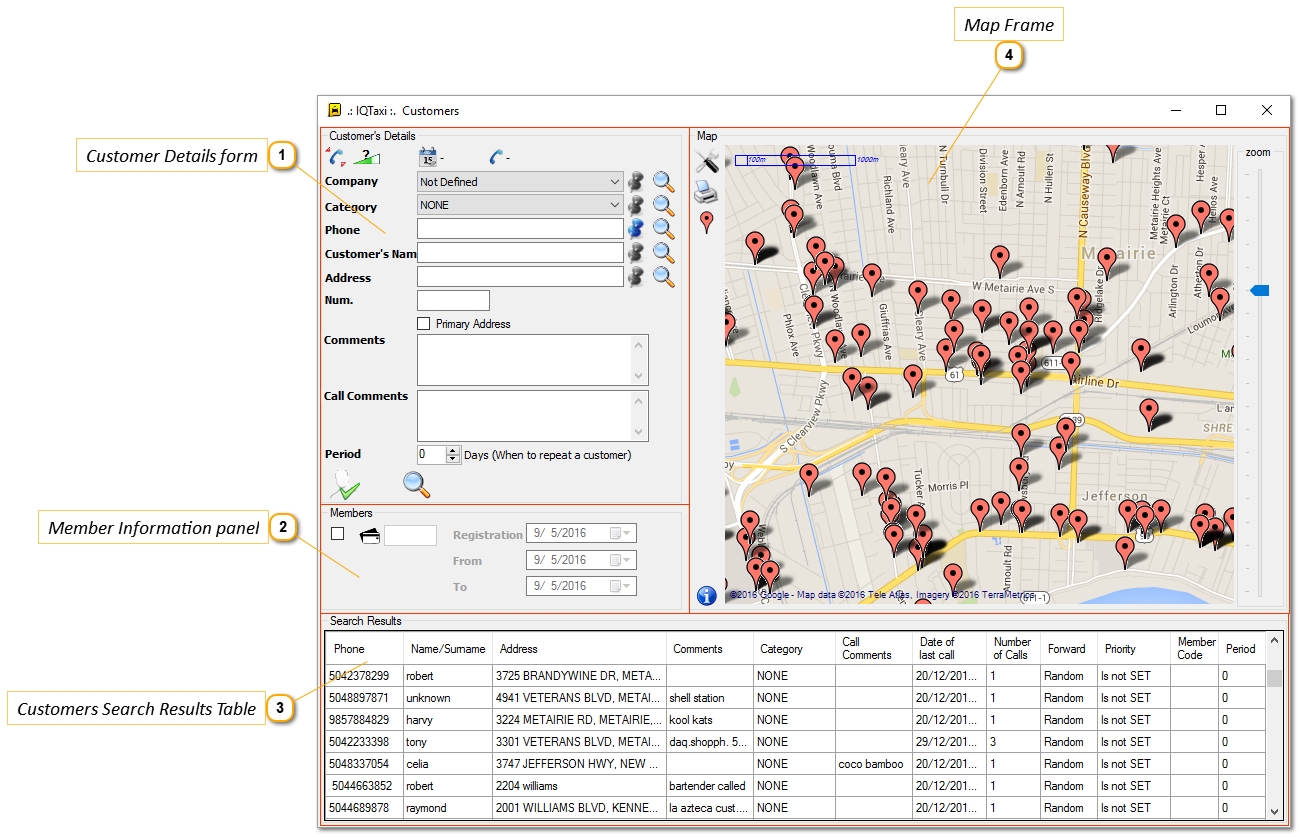1301x837 pixels.
Task: Select the 4941 VETERANS BLVD address cell
Action: pos(579,698)
